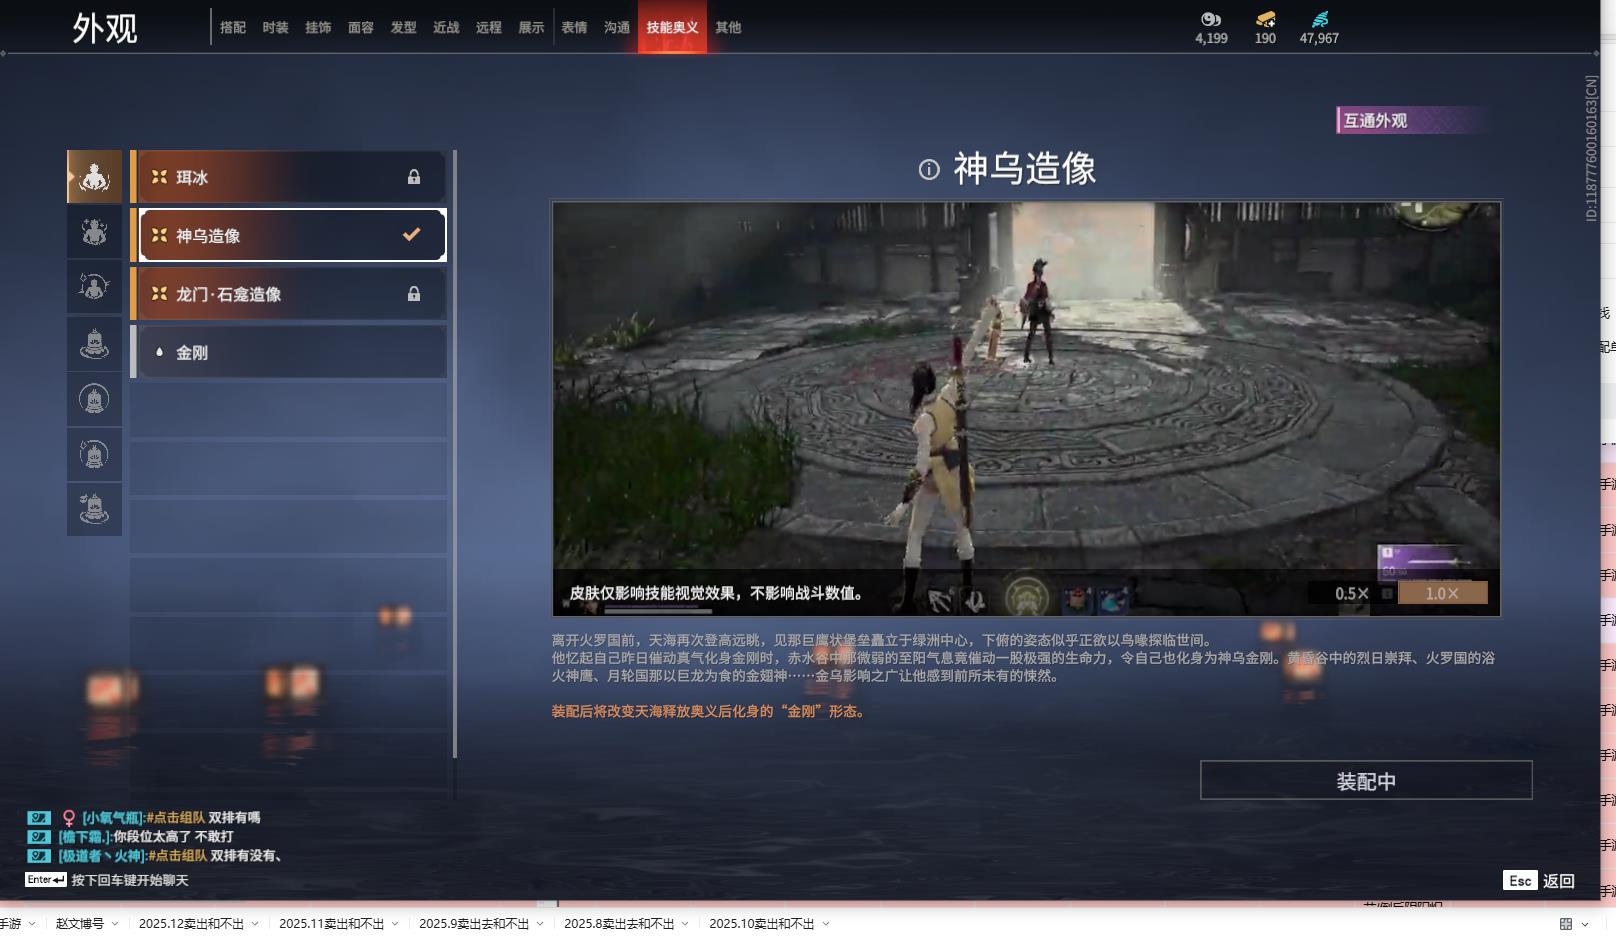Screen dimensions: 1616x939
Task: Open the 技能奥义 tab
Action: [672, 27]
